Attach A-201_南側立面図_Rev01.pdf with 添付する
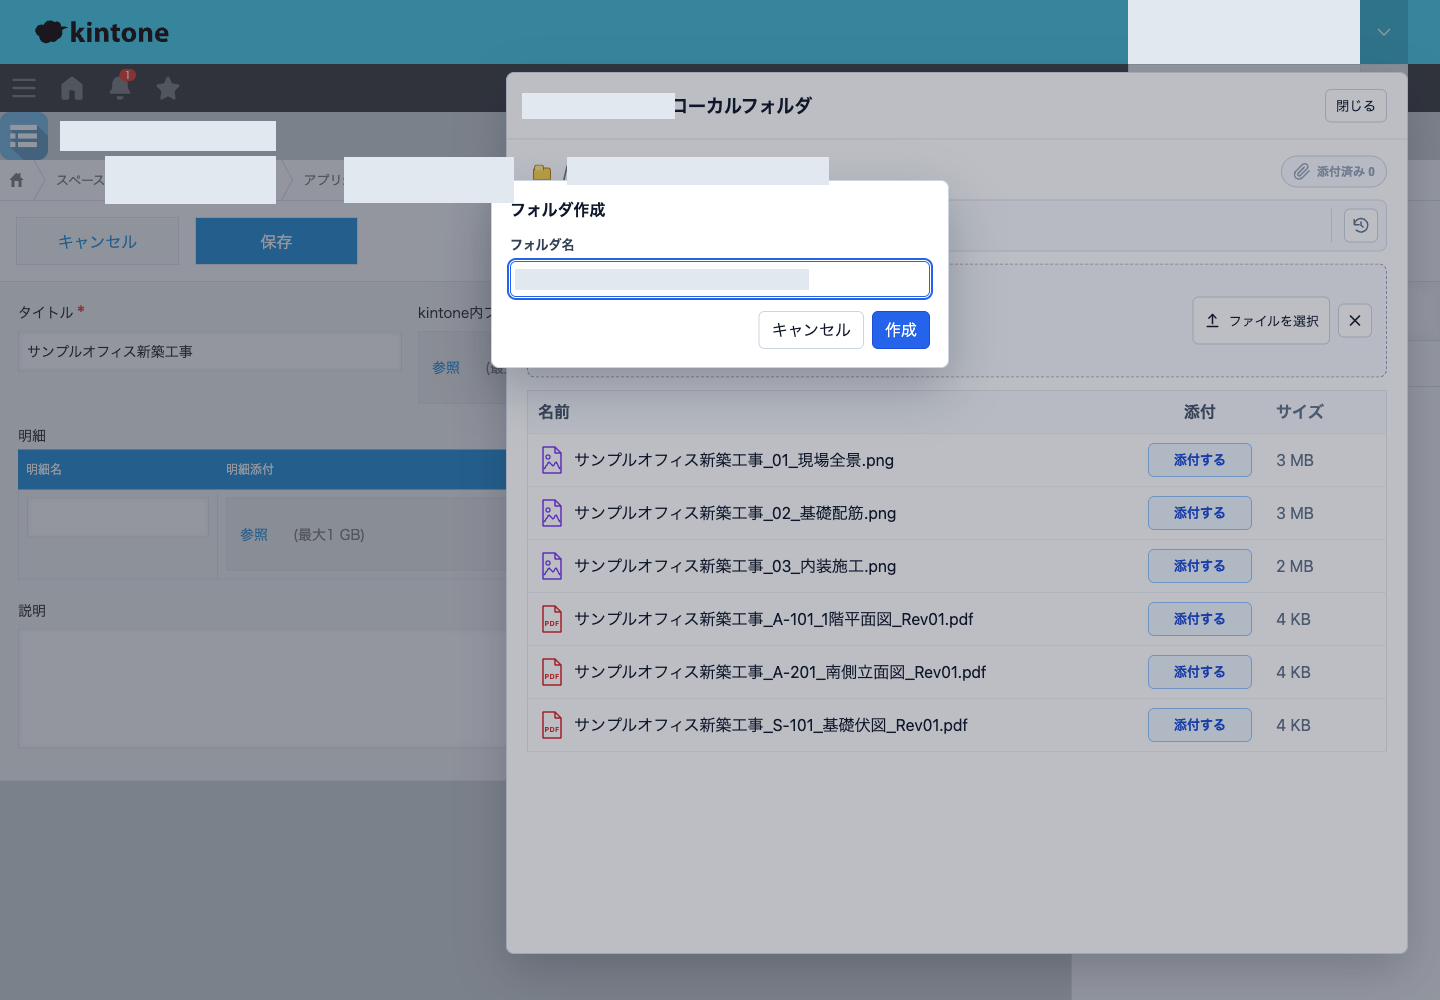Image resolution: width=1440 pixels, height=1000 pixels. [x=1200, y=672]
